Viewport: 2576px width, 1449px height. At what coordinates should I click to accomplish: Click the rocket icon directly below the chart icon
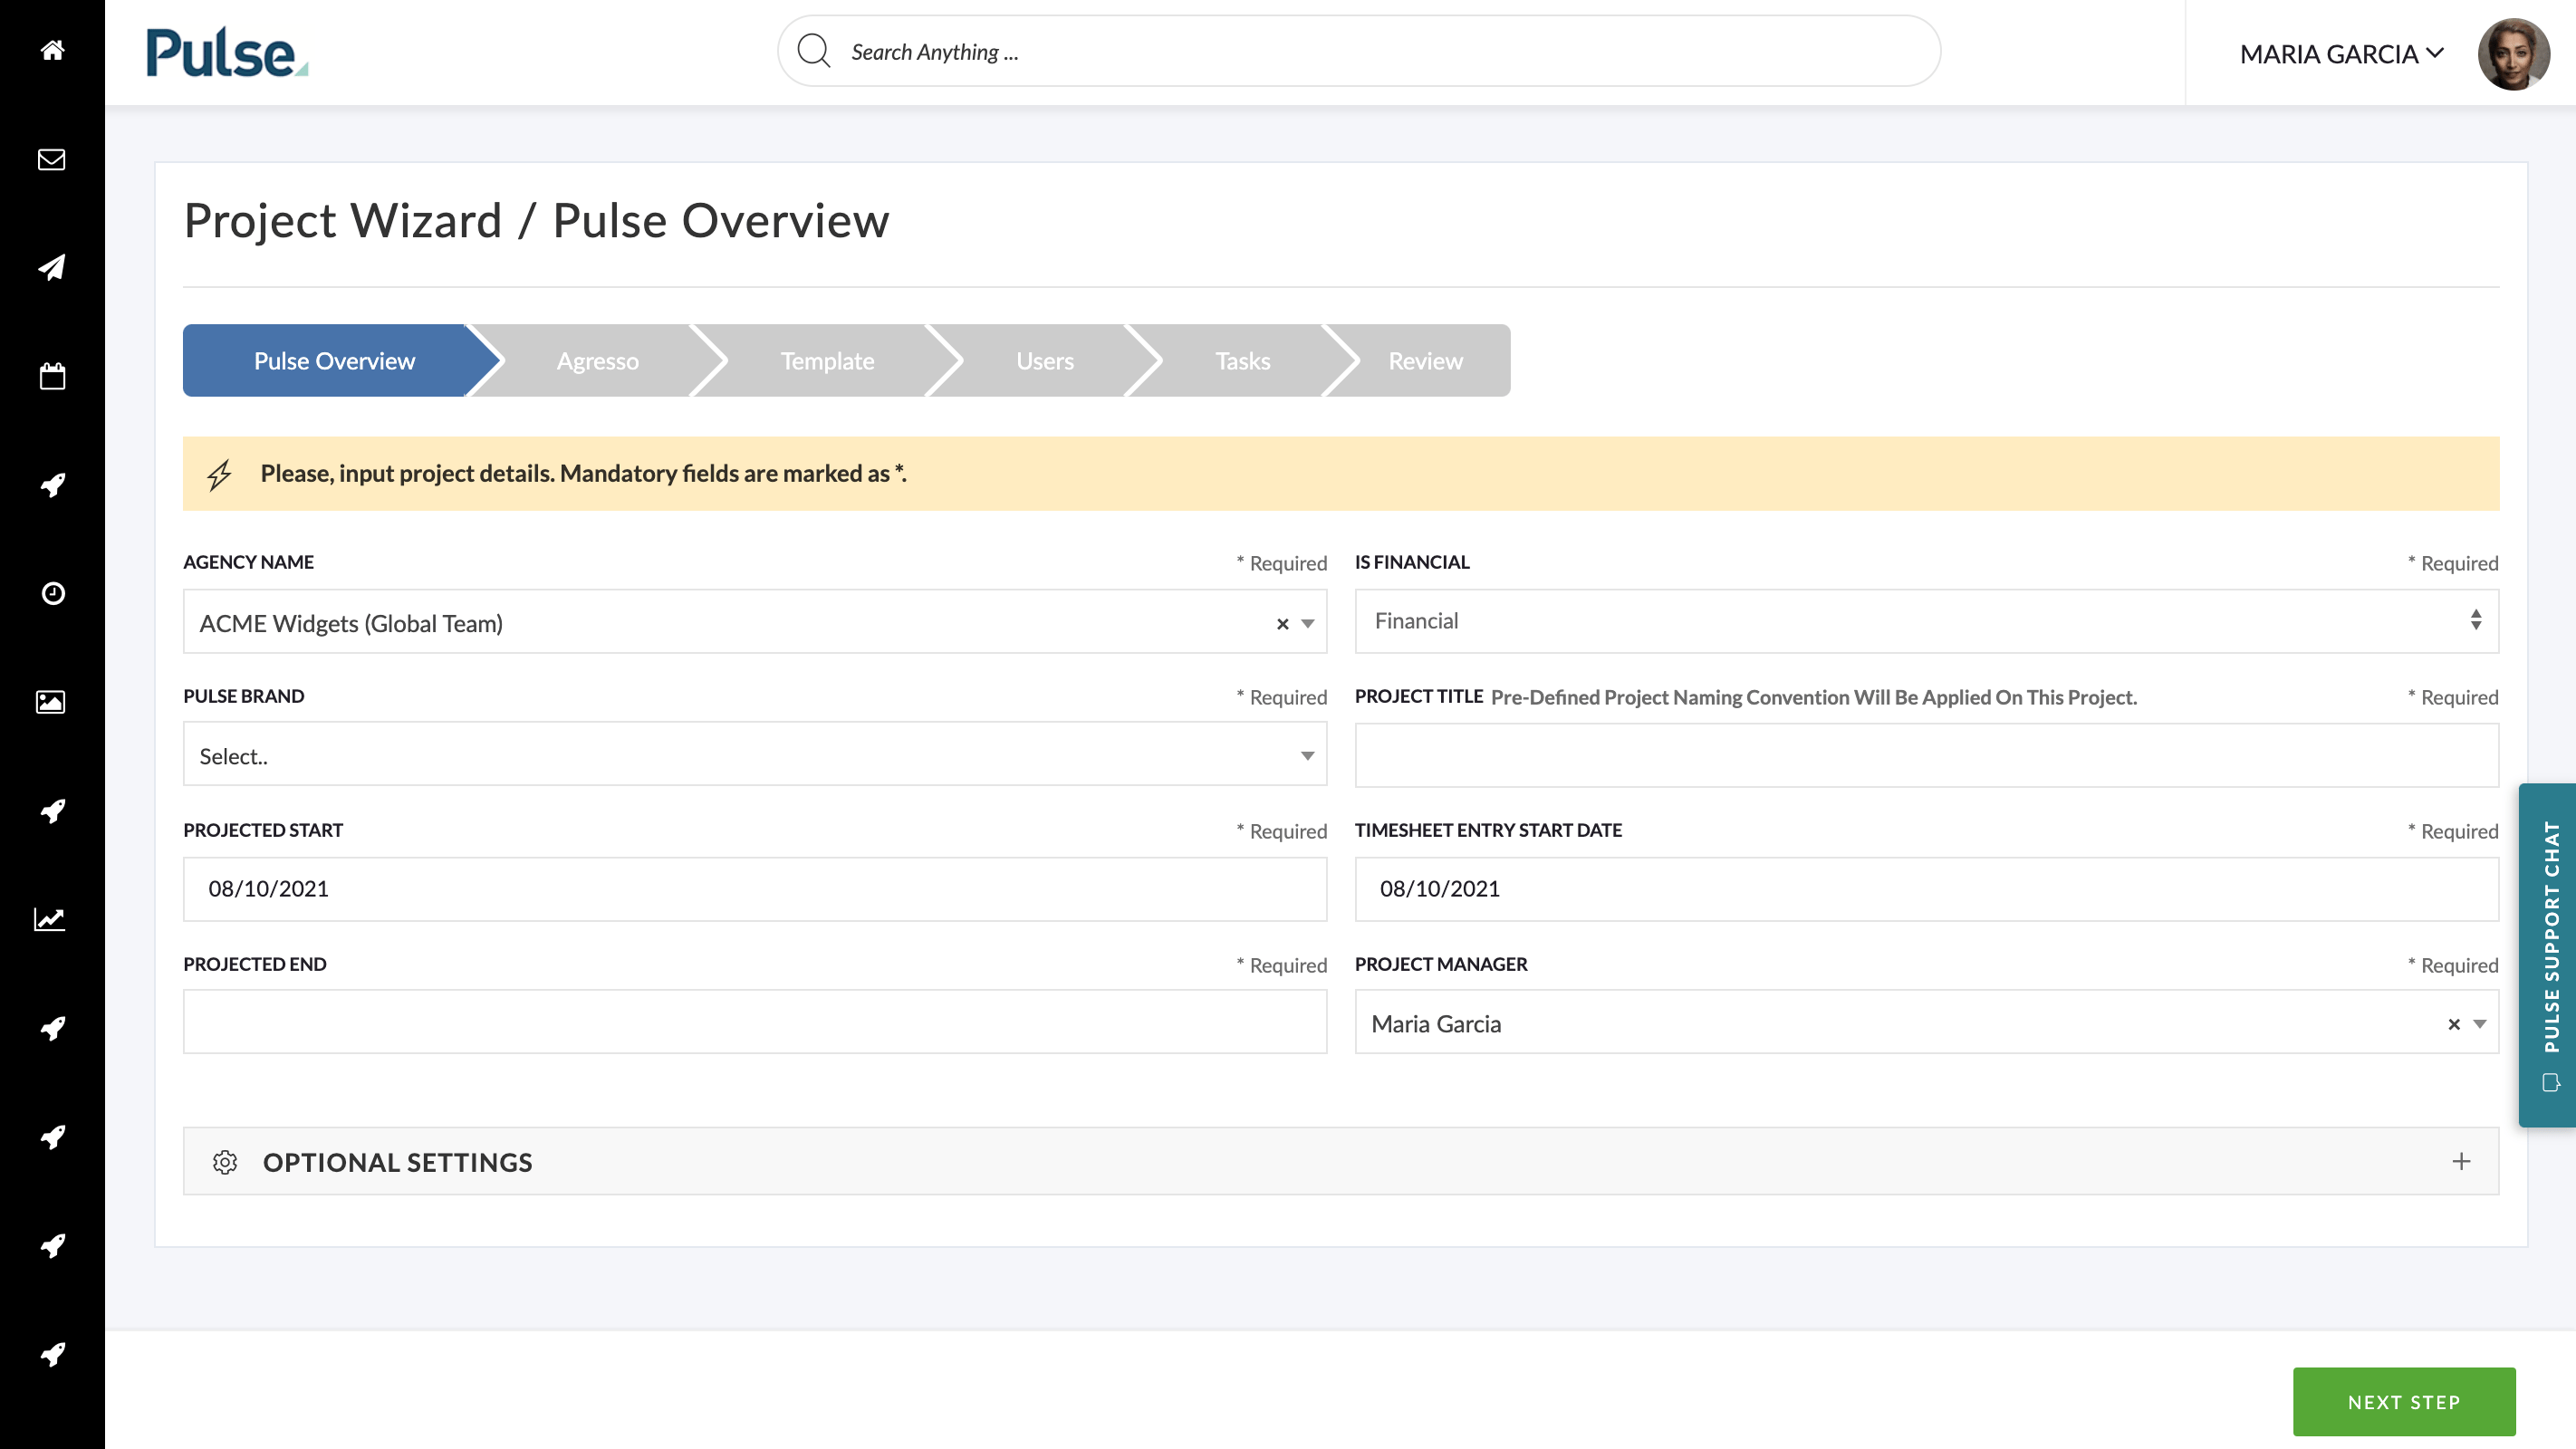point(52,1028)
